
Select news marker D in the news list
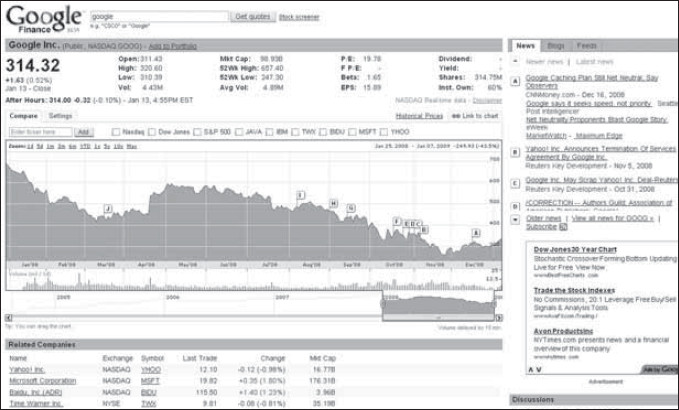coord(515,206)
